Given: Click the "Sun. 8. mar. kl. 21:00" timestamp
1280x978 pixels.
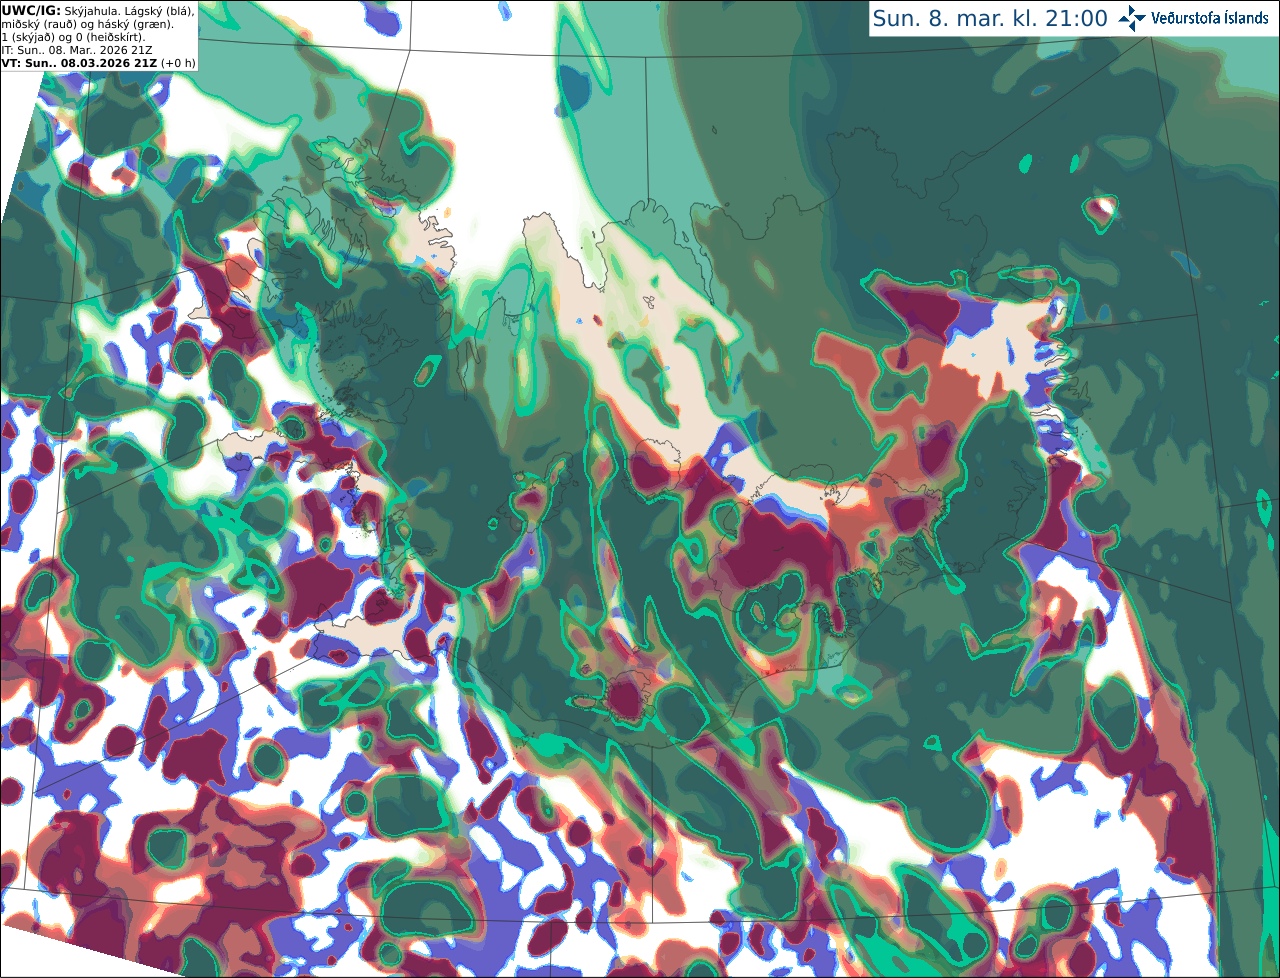Looking at the screenshot, I should tap(990, 18).
